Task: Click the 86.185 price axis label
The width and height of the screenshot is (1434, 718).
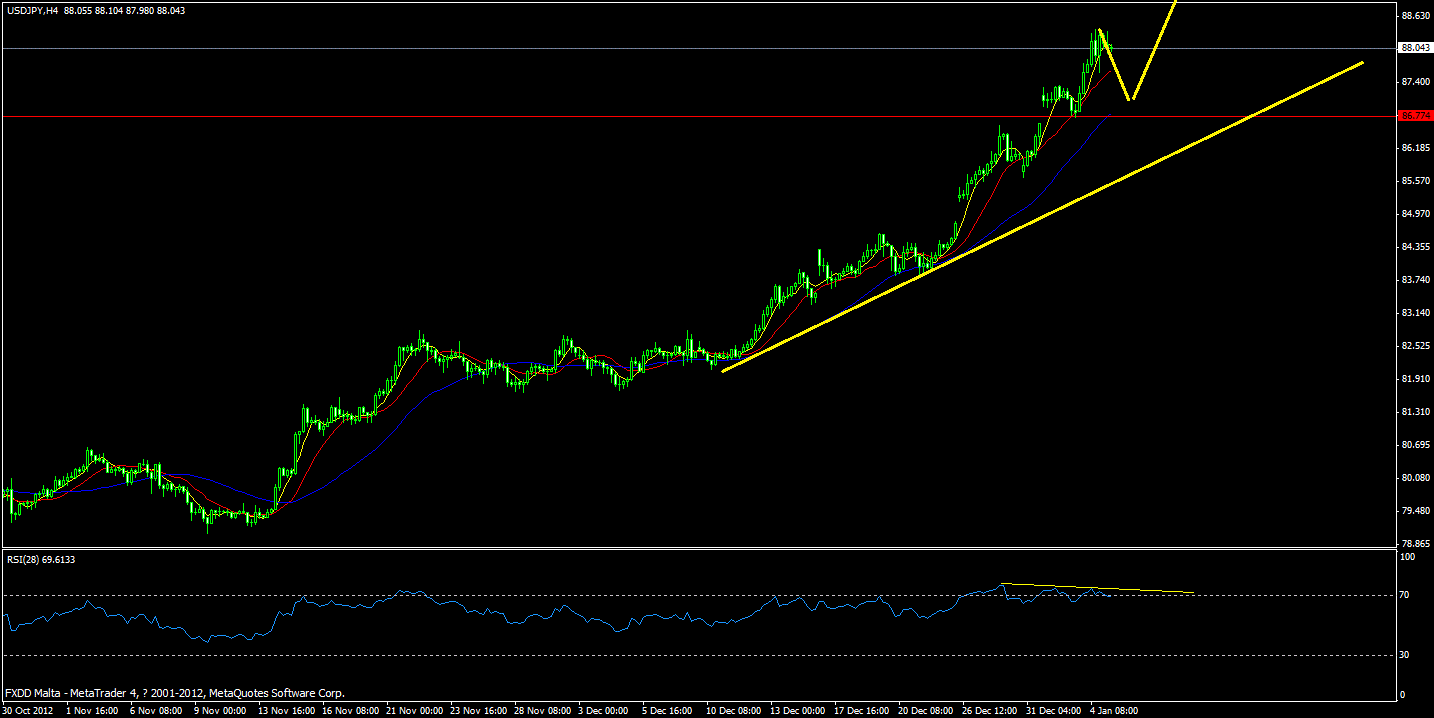Action: (x=1414, y=147)
